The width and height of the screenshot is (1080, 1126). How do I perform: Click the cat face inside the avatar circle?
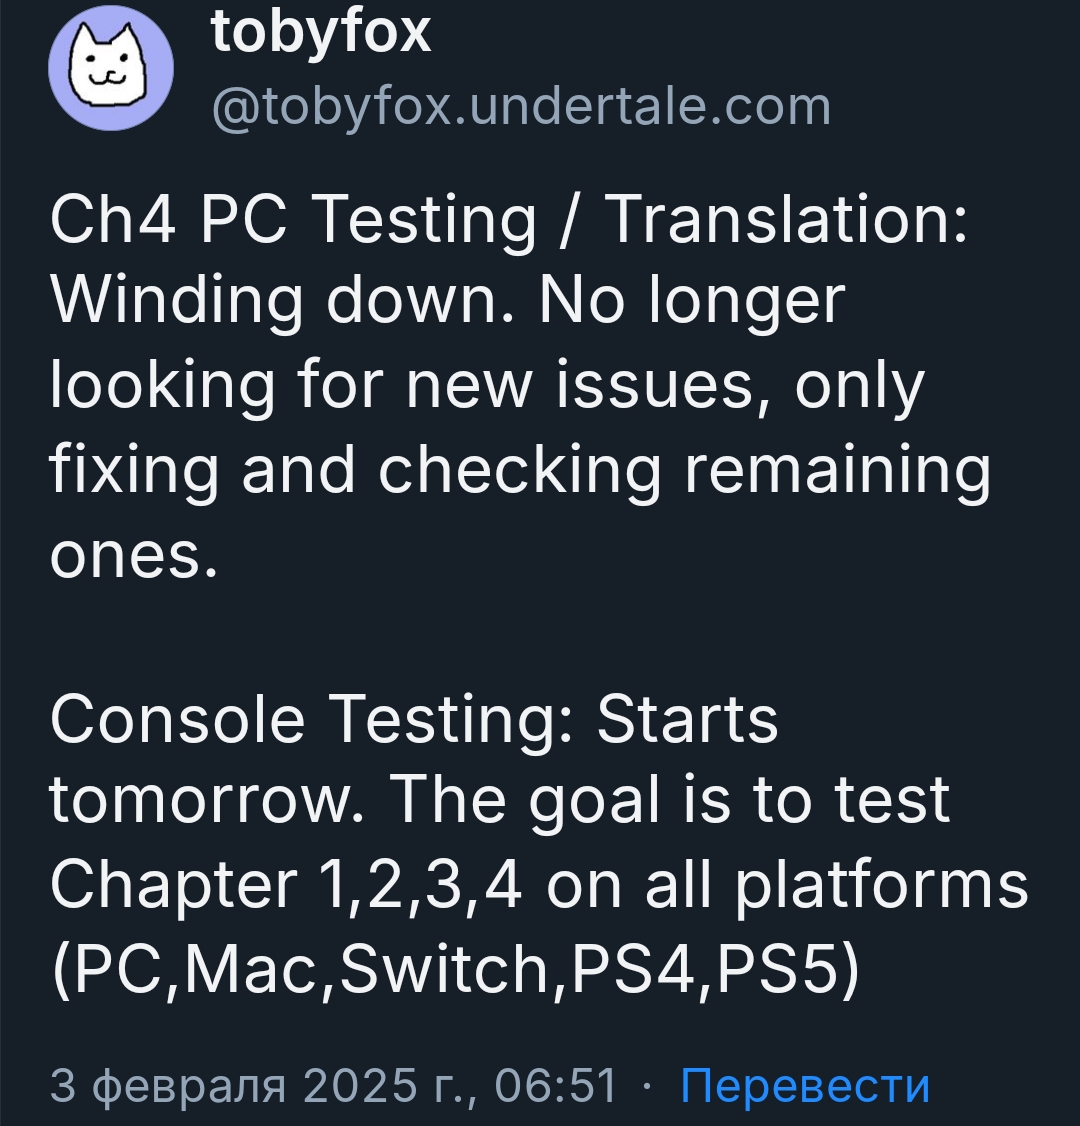point(107,66)
